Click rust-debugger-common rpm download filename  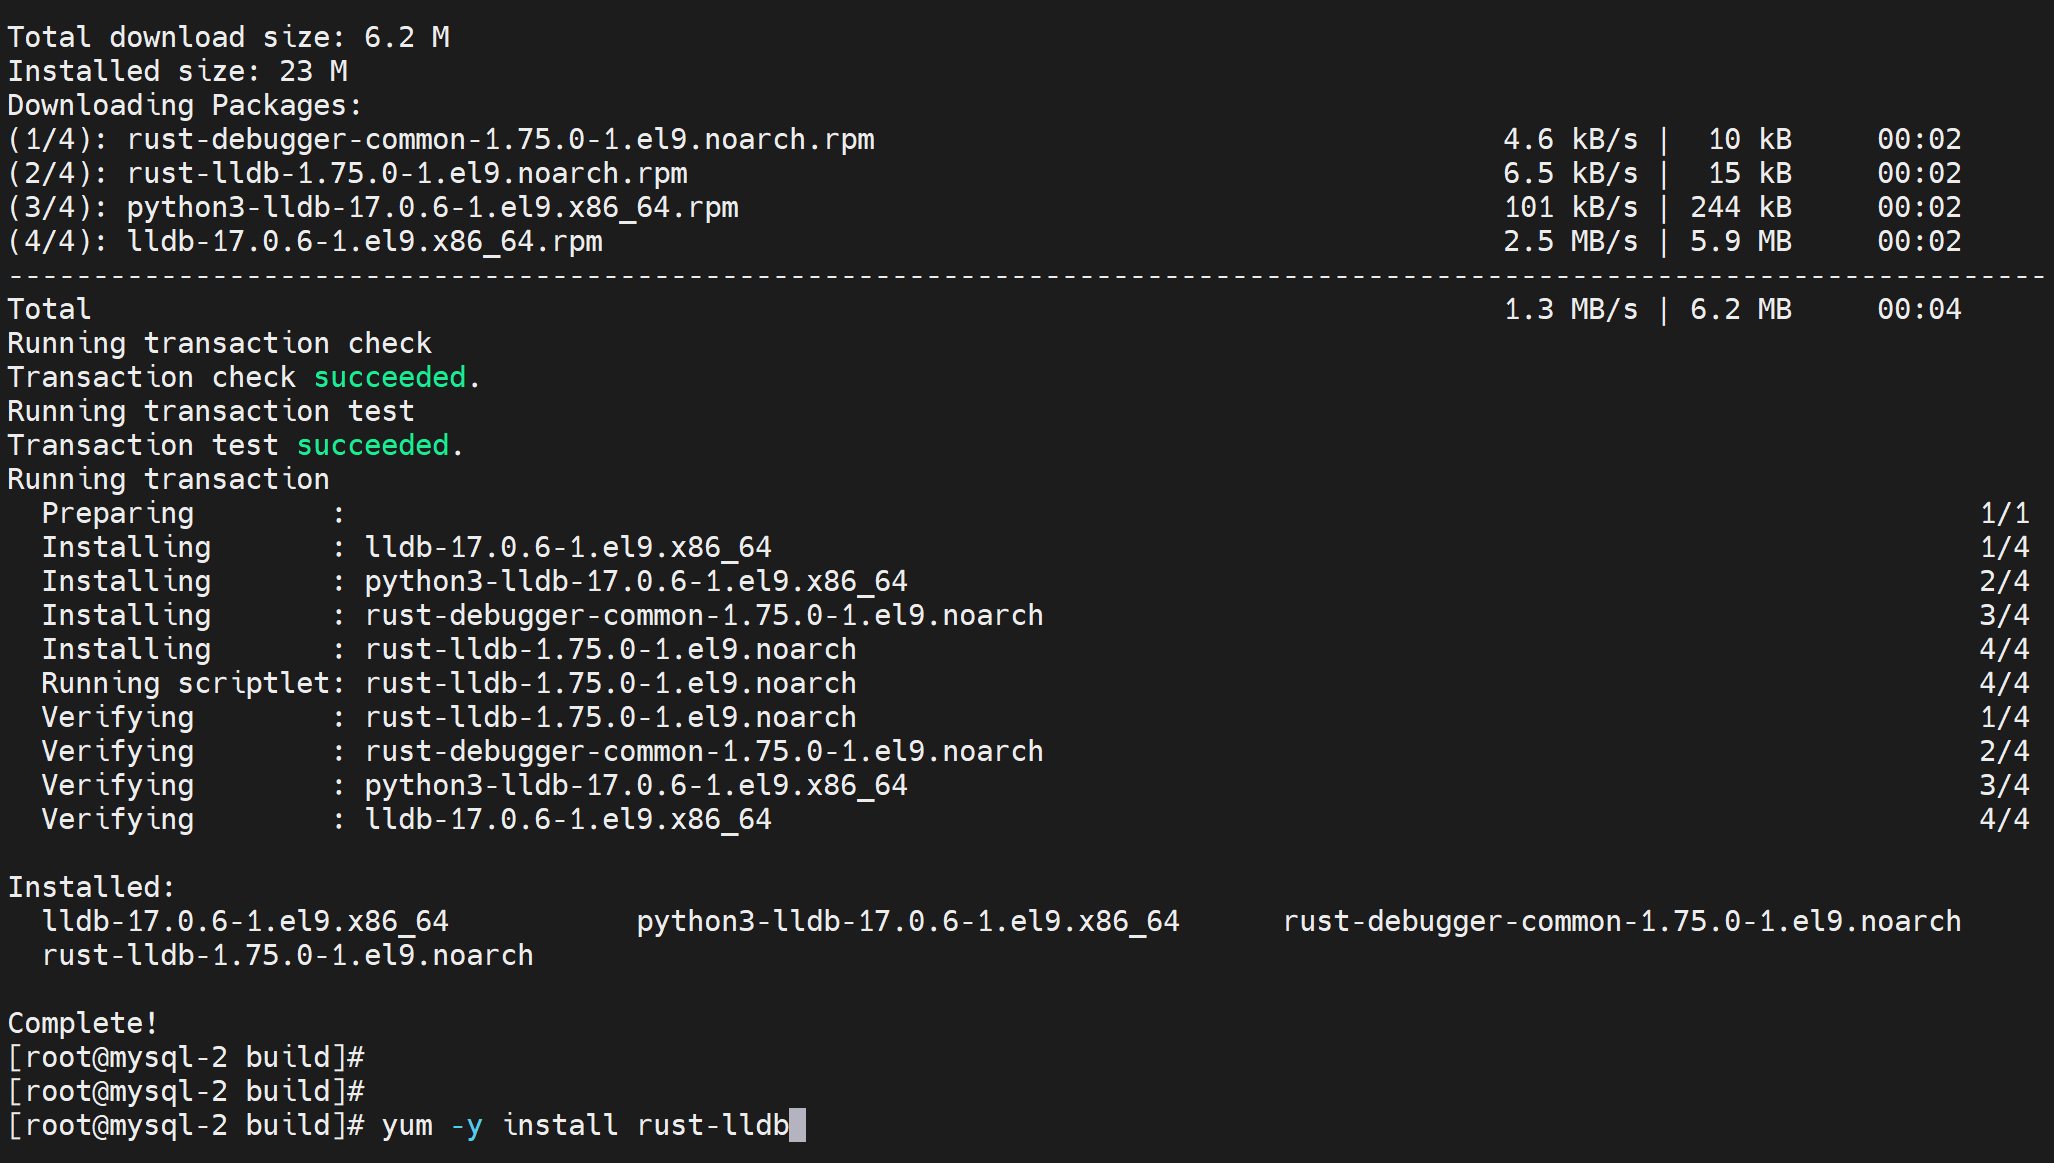coord(500,139)
